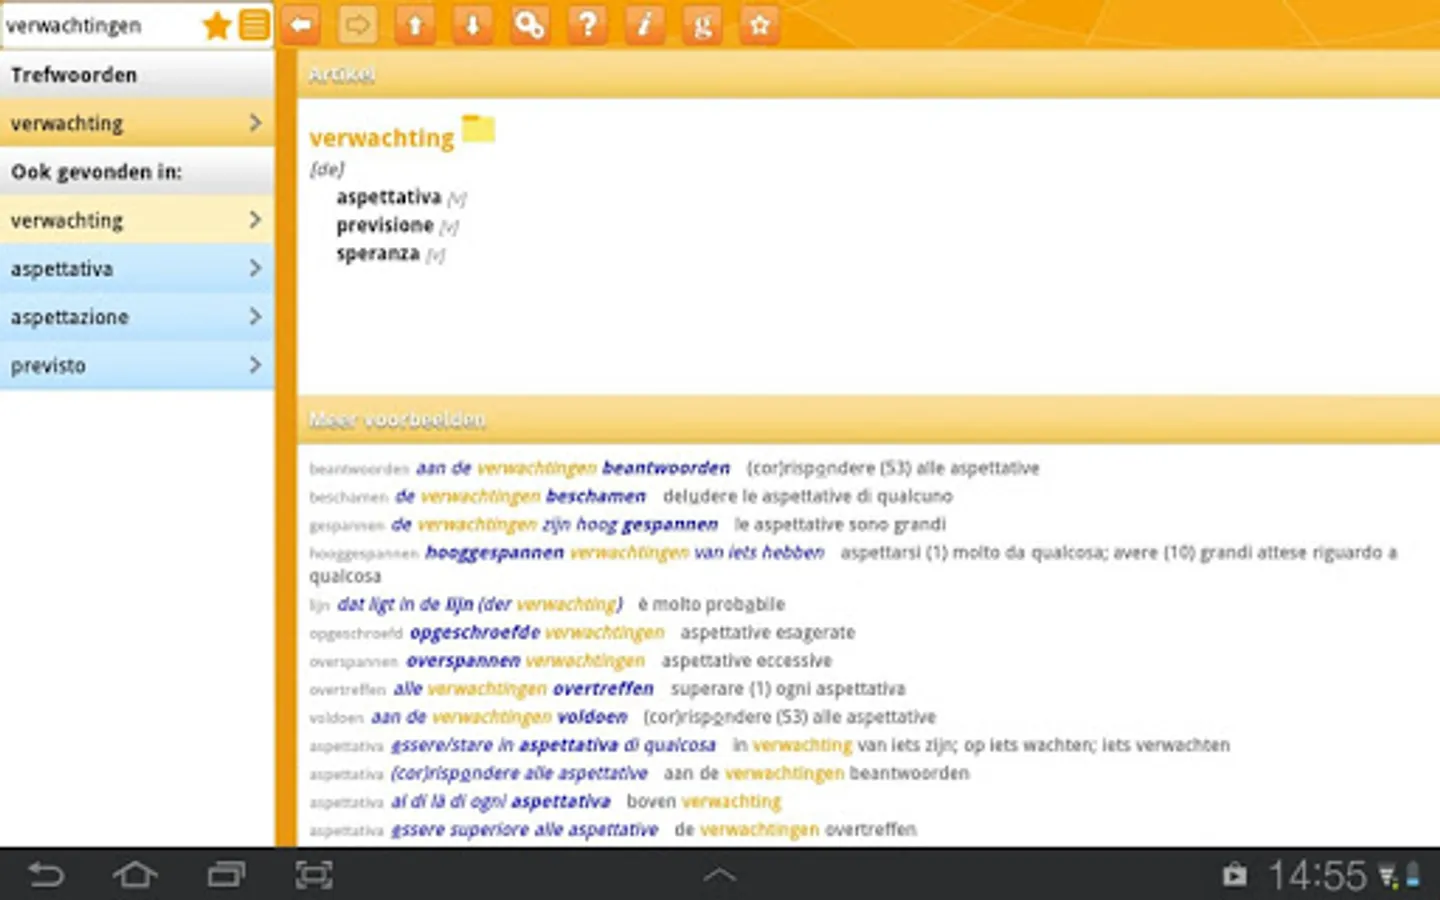Open help with the question mark icon

[x=587, y=24]
